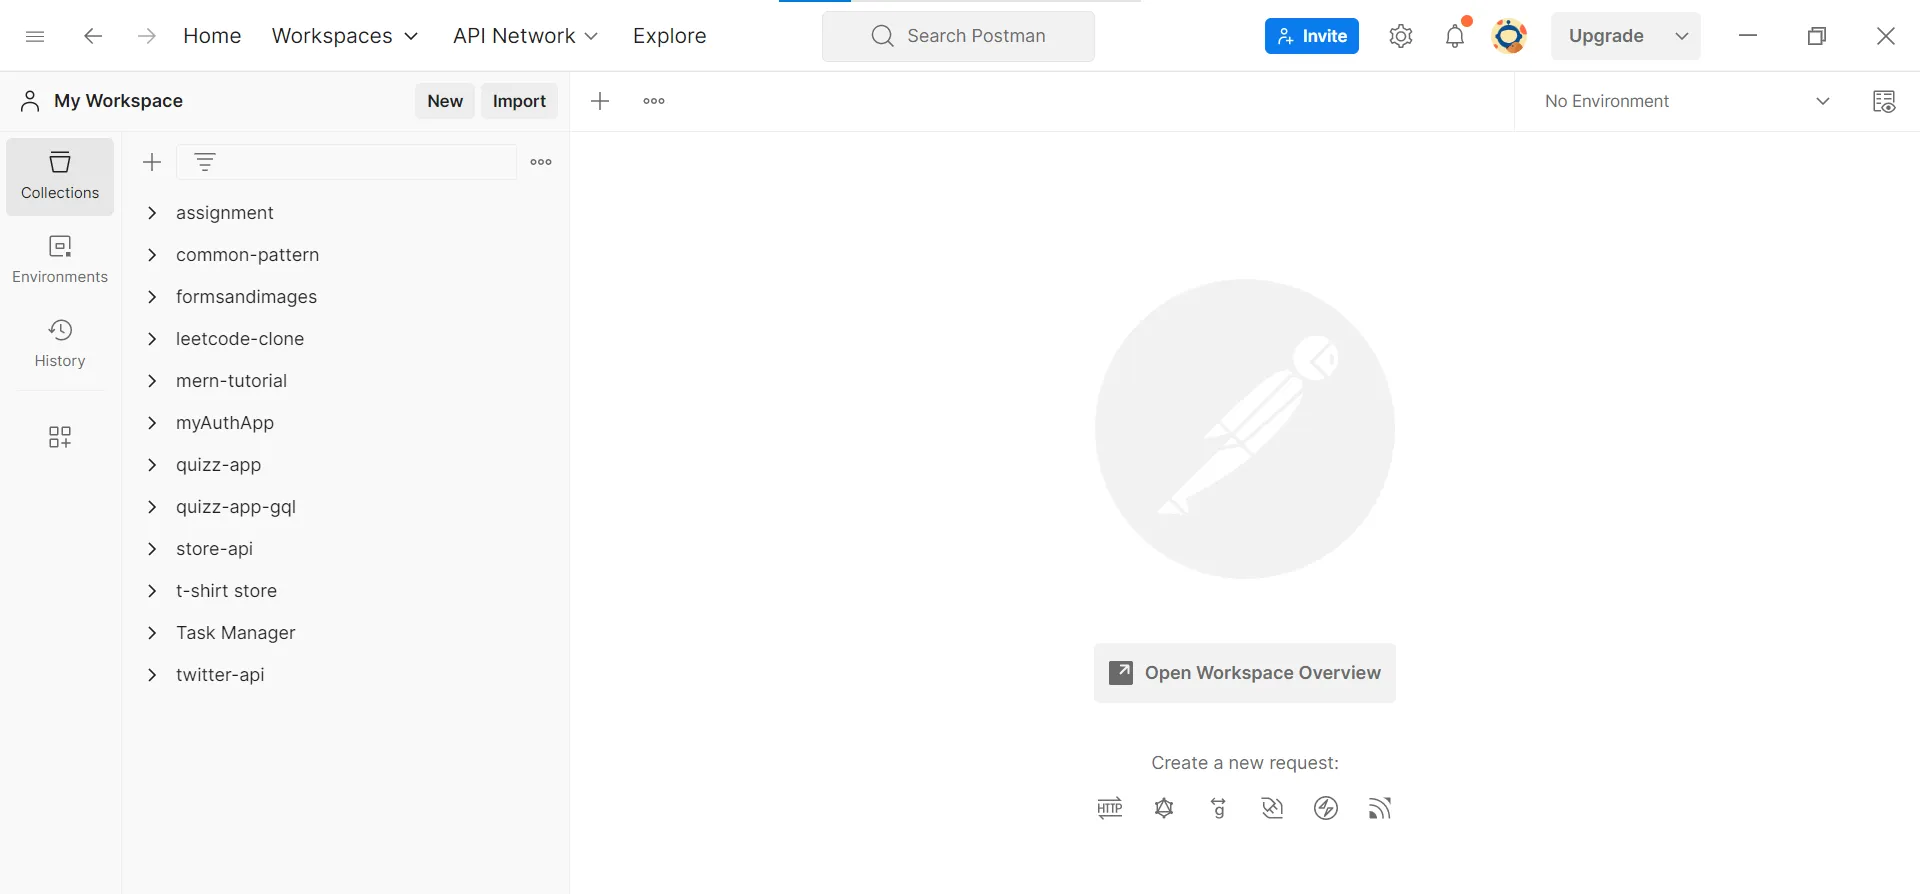
Task: Expand the formsandimages collection
Action: pos(152,297)
